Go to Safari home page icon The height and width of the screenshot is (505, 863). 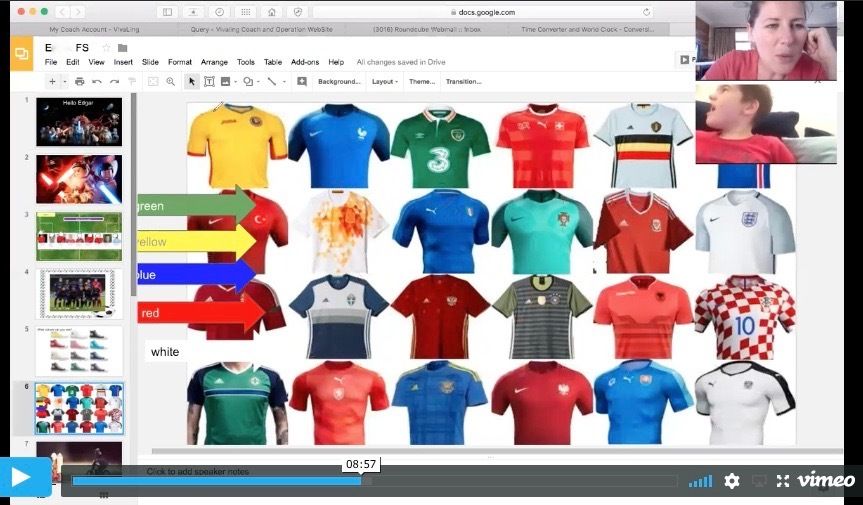[272, 12]
